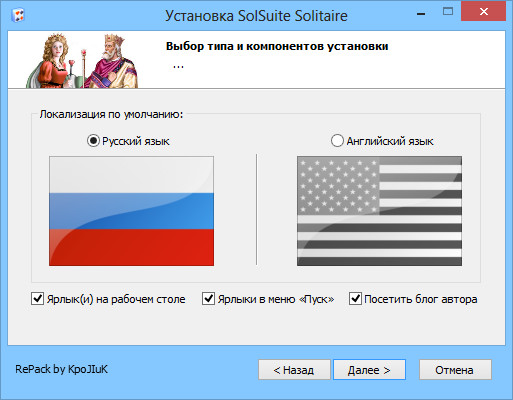Click the Russian flag image
Viewport: 513px width, 400px height.
click(131, 211)
